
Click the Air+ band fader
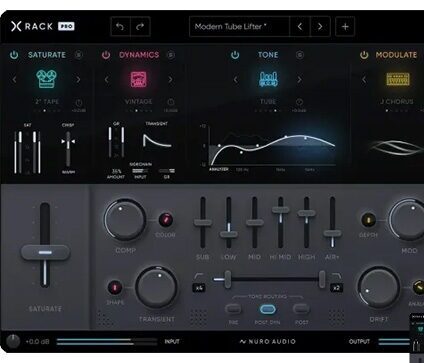(332, 223)
